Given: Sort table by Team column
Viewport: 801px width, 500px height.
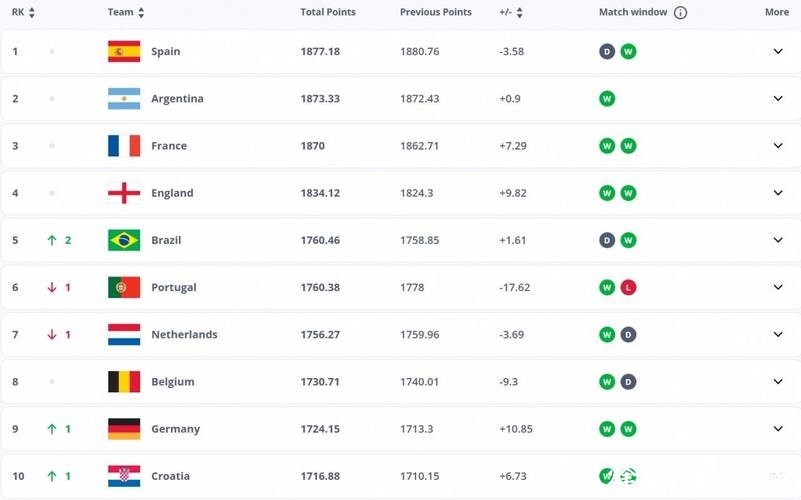Looking at the screenshot, I should click(x=140, y=13).
